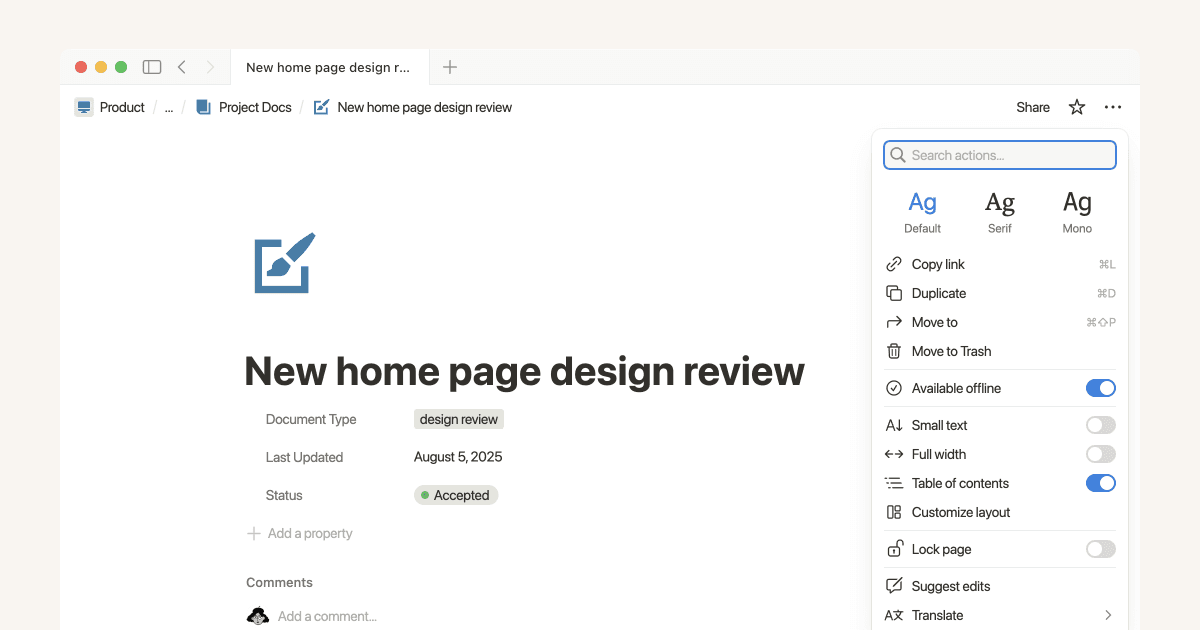
Task: Click the Share button
Action: pyautogui.click(x=1032, y=107)
